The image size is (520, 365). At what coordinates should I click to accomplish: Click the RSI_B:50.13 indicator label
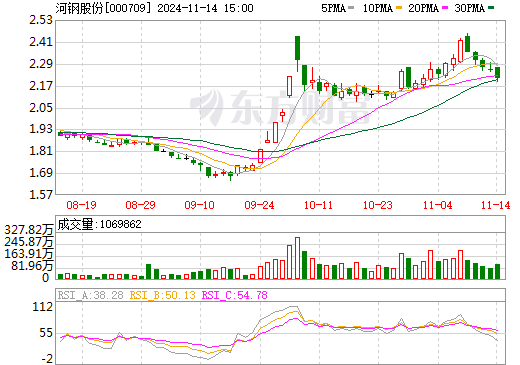[162, 295]
